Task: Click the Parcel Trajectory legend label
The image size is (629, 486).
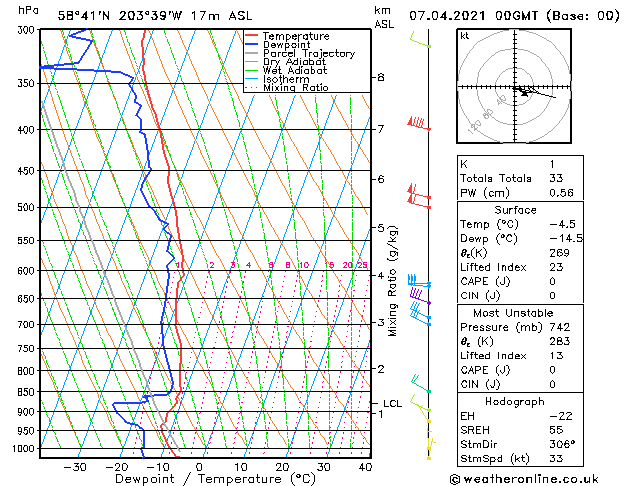Action: pos(309,53)
